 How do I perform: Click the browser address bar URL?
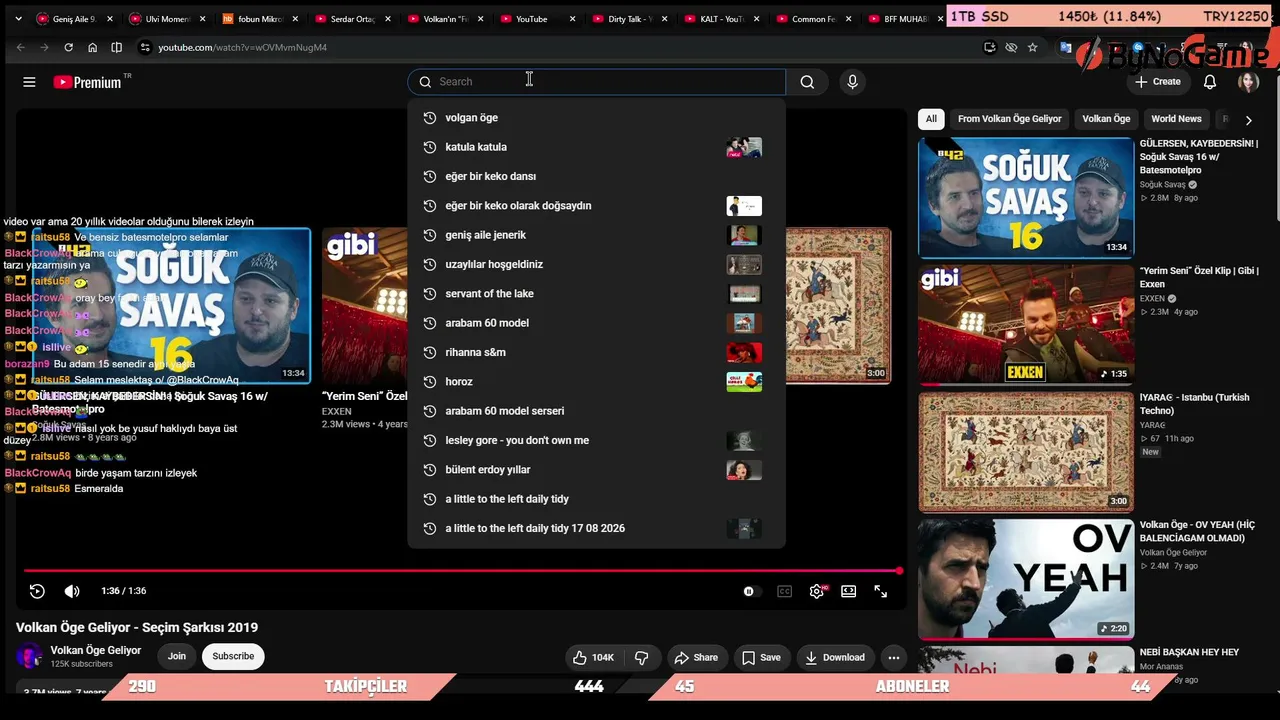[x=242, y=47]
